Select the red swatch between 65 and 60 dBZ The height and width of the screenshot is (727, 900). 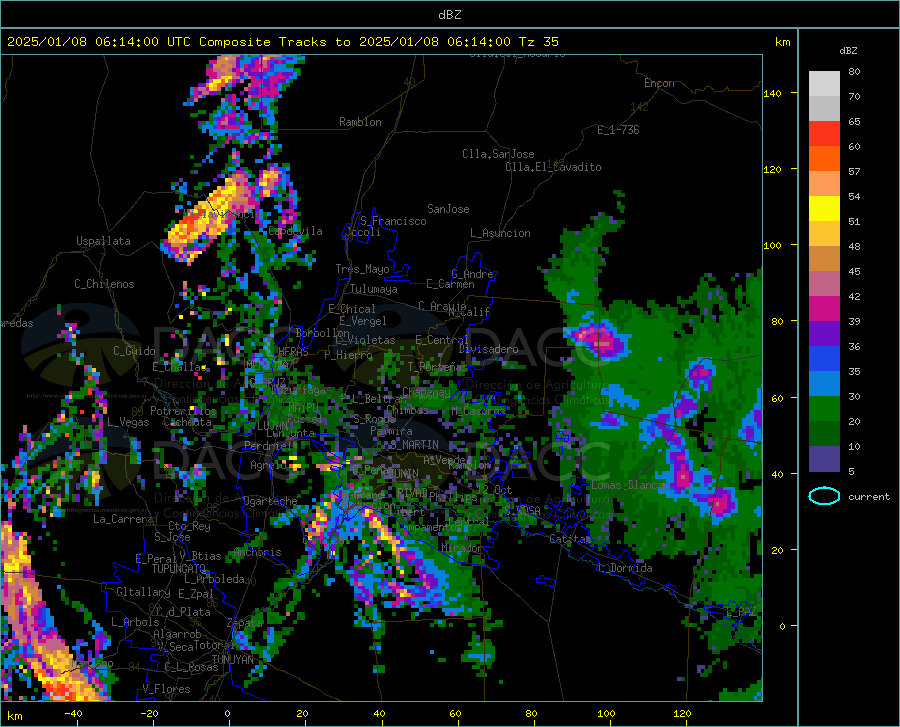(824, 134)
